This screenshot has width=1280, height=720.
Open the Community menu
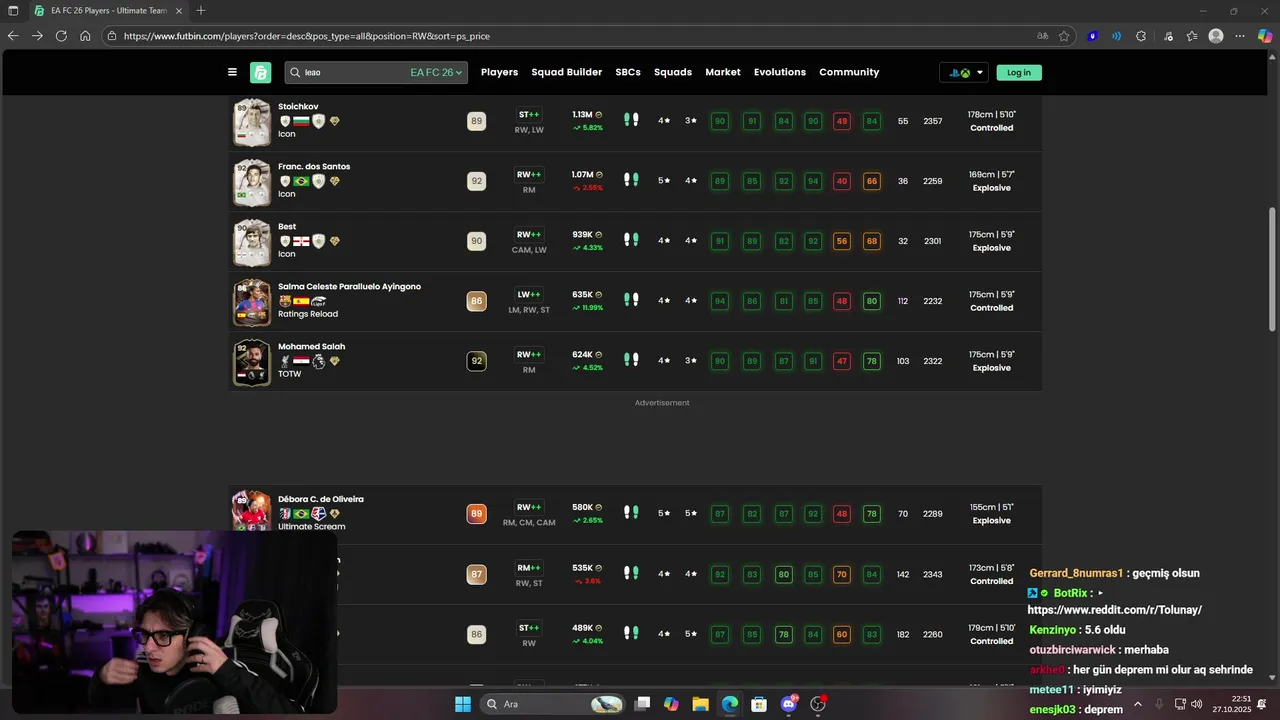pyautogui.click(x=849, y=72)
